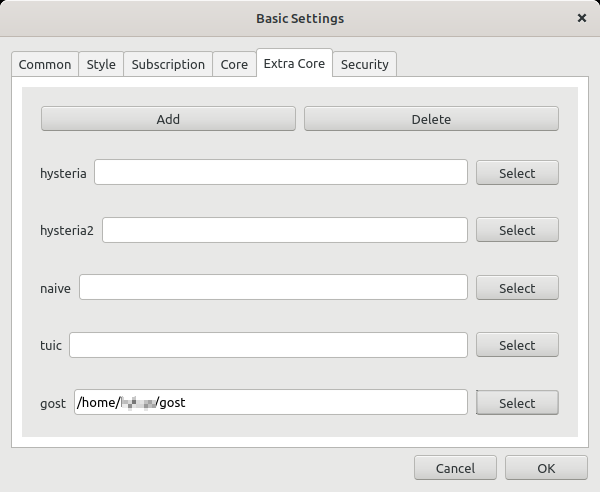Click Select for the hysteria2 core

[x=517, y=230]
